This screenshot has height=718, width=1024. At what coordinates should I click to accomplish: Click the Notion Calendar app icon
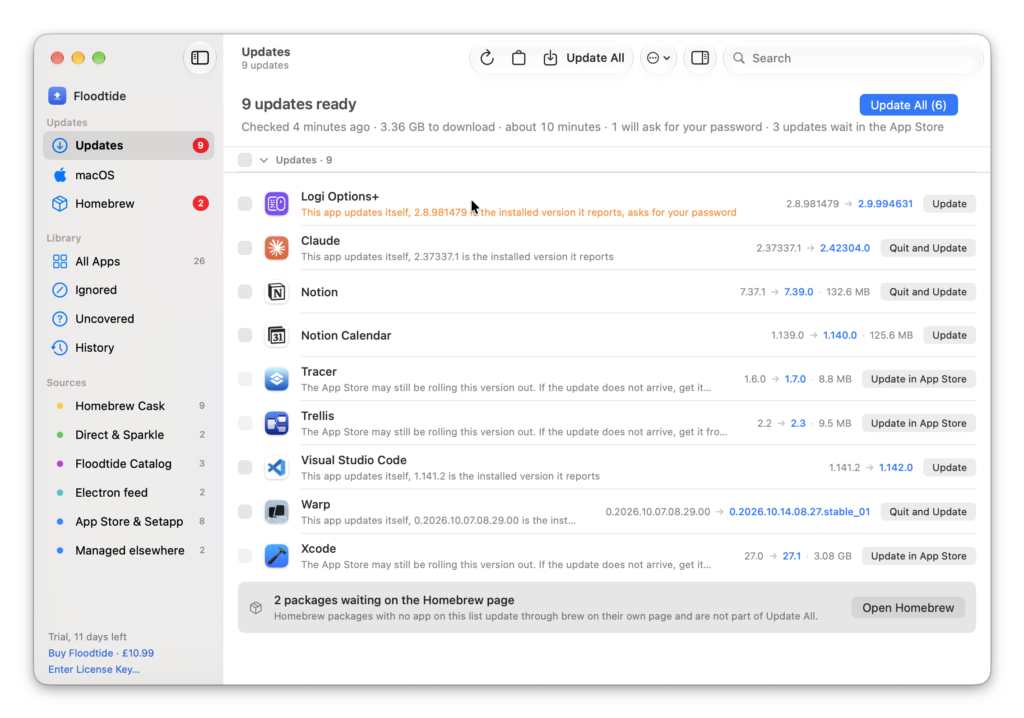coord(276,336)
